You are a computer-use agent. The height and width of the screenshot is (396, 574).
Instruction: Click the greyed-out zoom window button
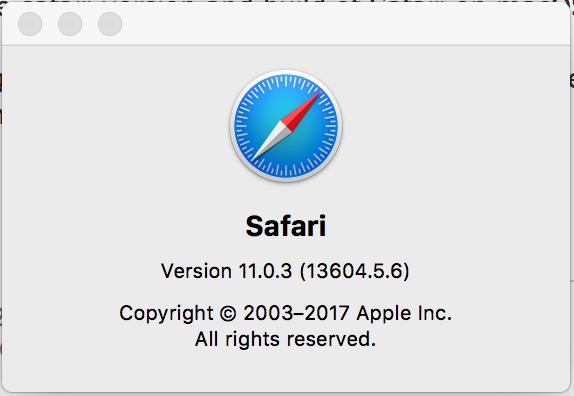[x=110, y=24]
